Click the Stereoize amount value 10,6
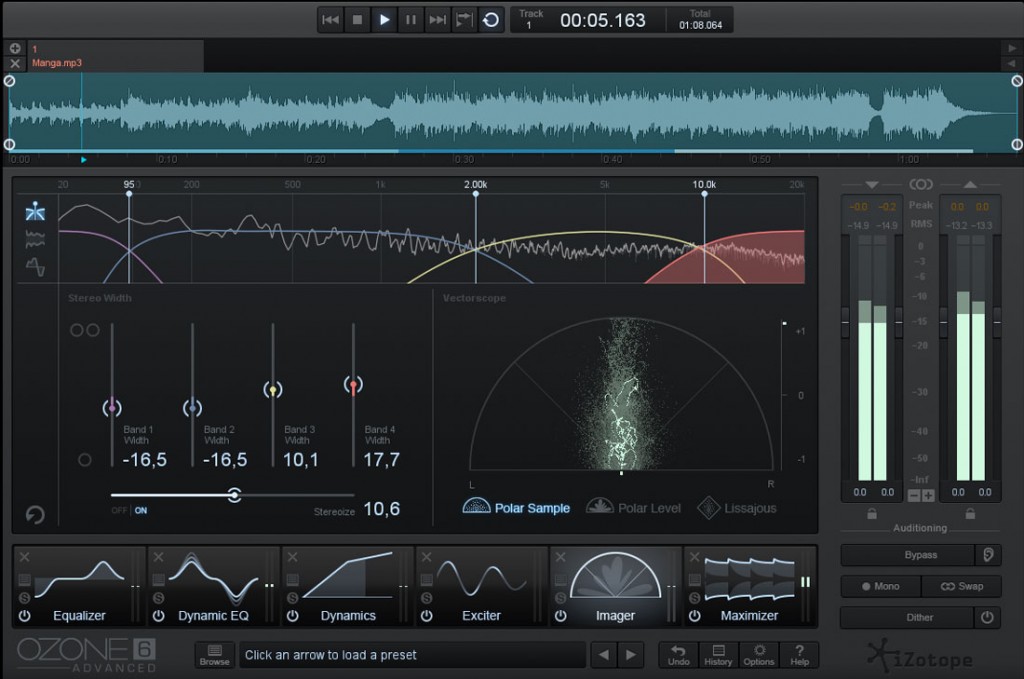 point(381,509)
